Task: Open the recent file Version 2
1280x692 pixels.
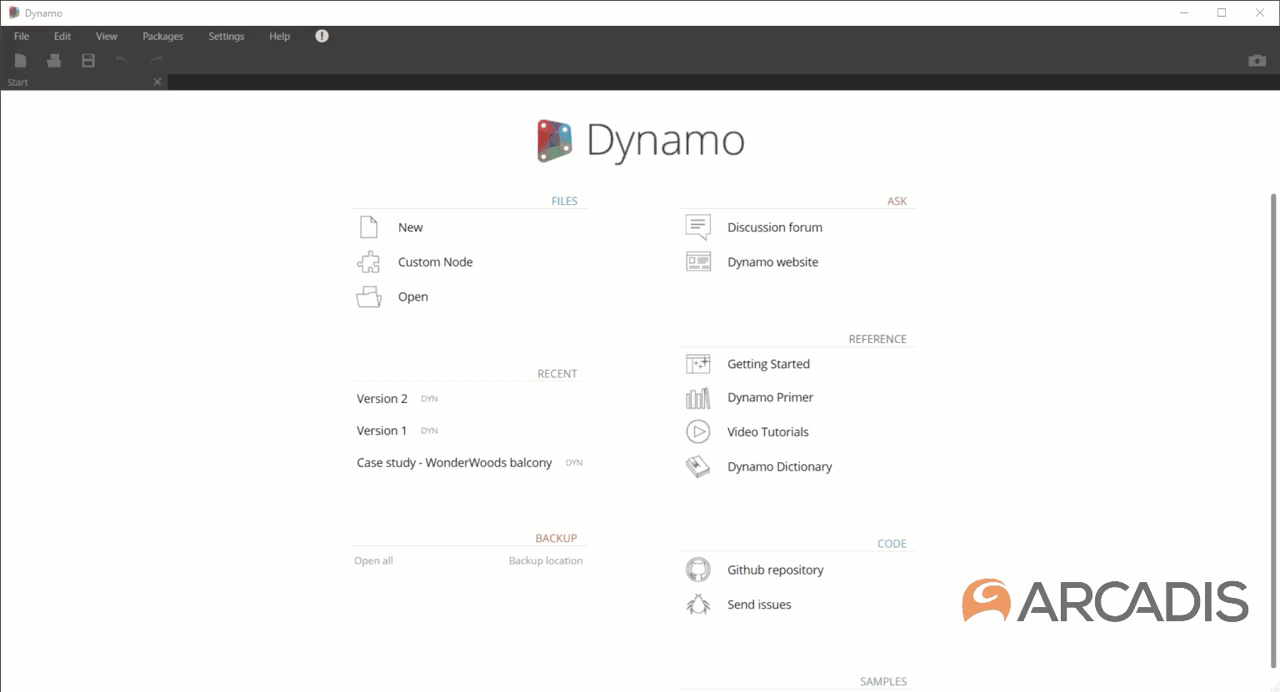Action: coord(382,398)
